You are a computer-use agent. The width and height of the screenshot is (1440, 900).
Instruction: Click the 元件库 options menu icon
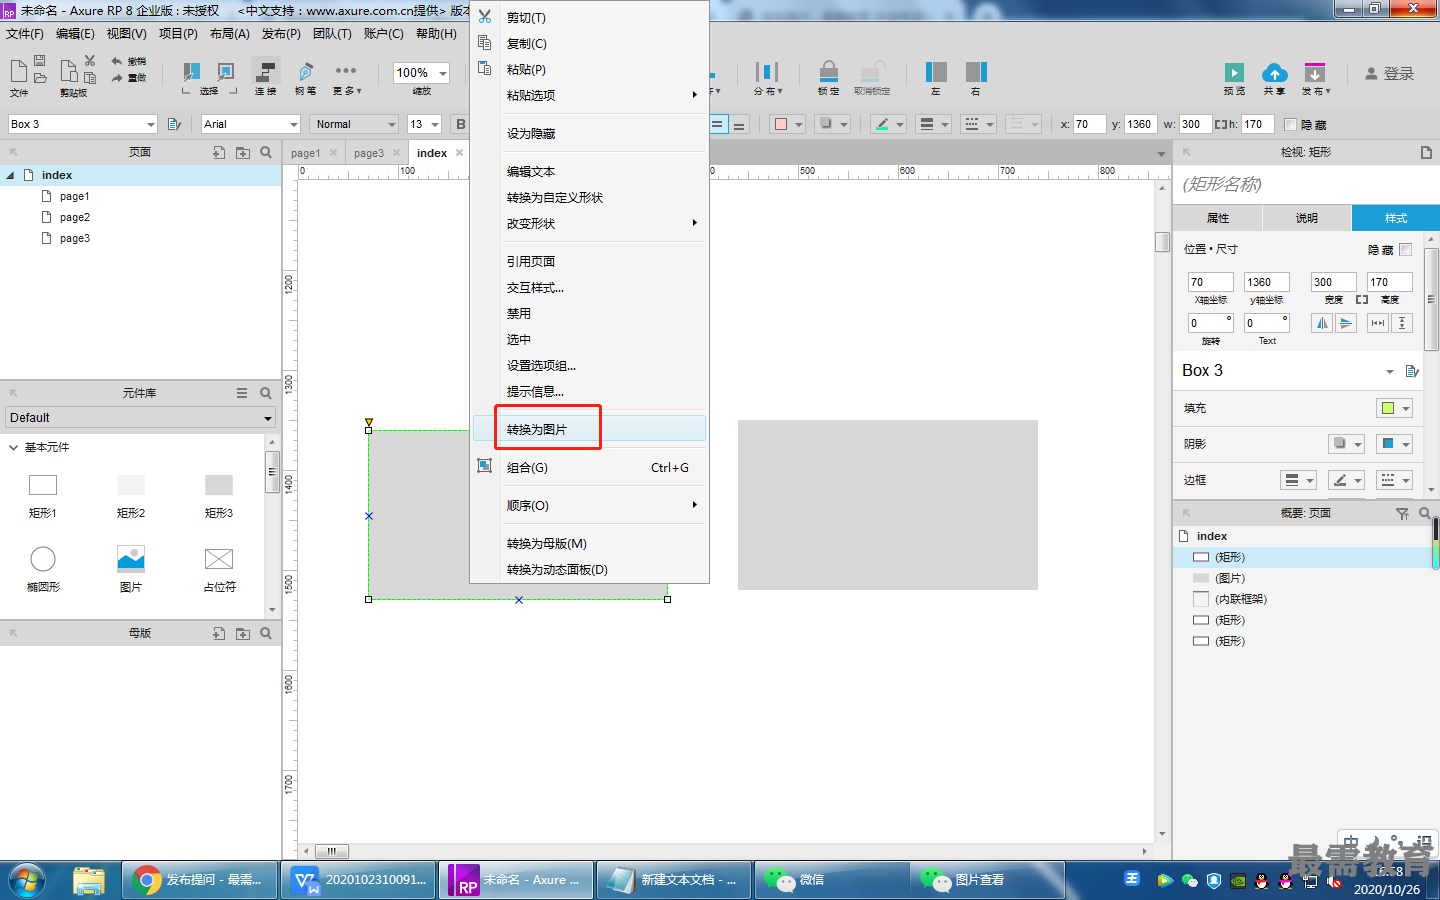click(242, 393)
